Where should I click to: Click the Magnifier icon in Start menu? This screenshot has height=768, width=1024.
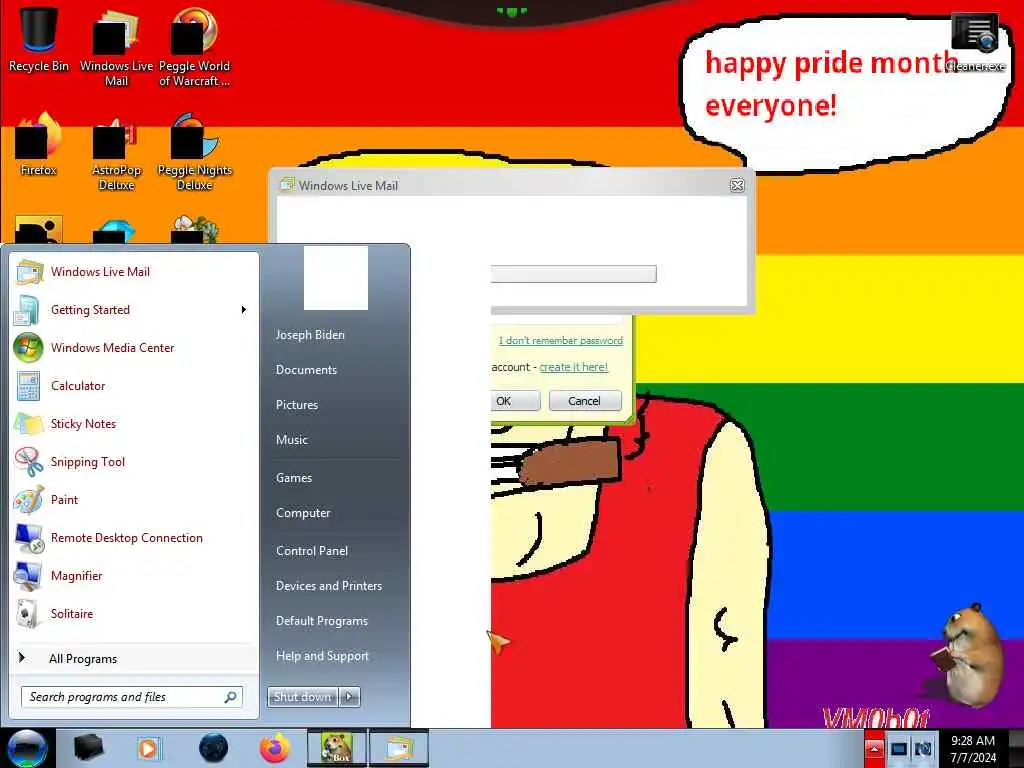coord(29,575)
